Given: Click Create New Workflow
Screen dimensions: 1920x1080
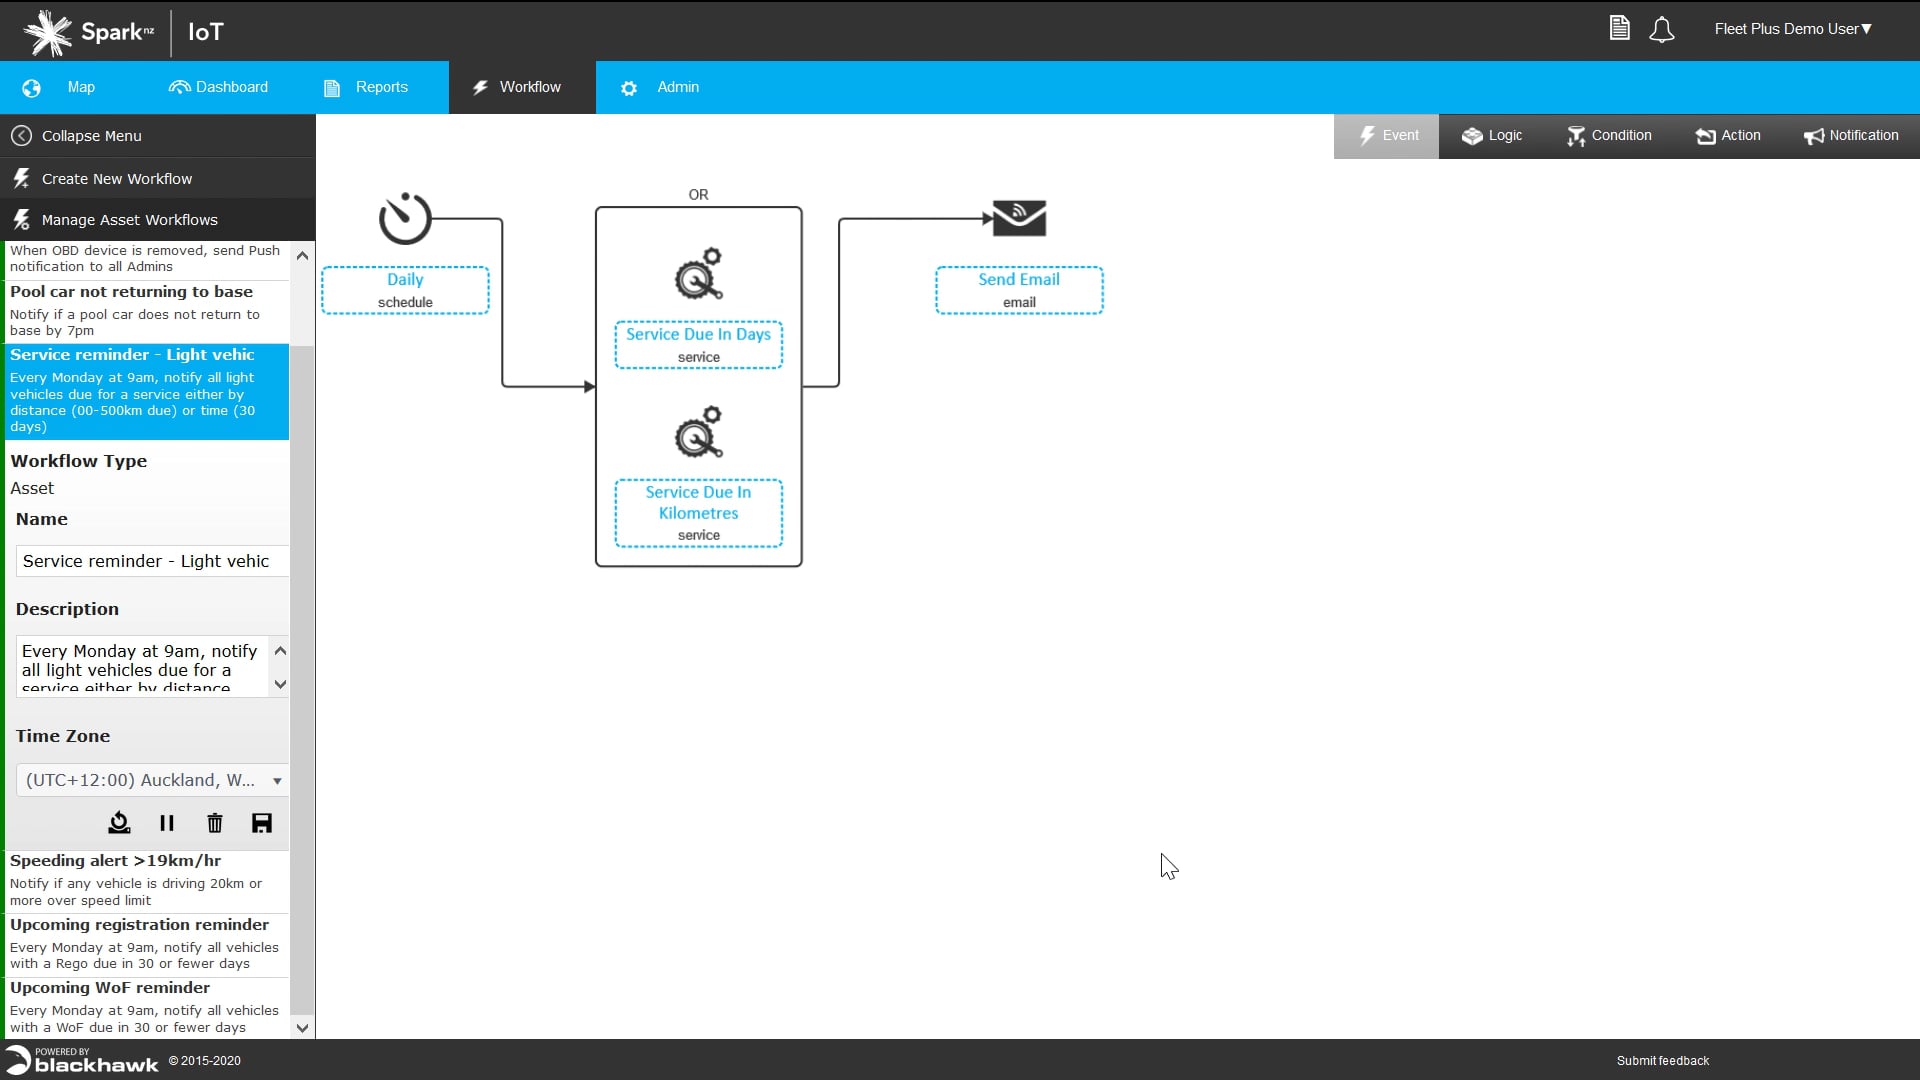Looking at the screenshot, I should (158, 179).
